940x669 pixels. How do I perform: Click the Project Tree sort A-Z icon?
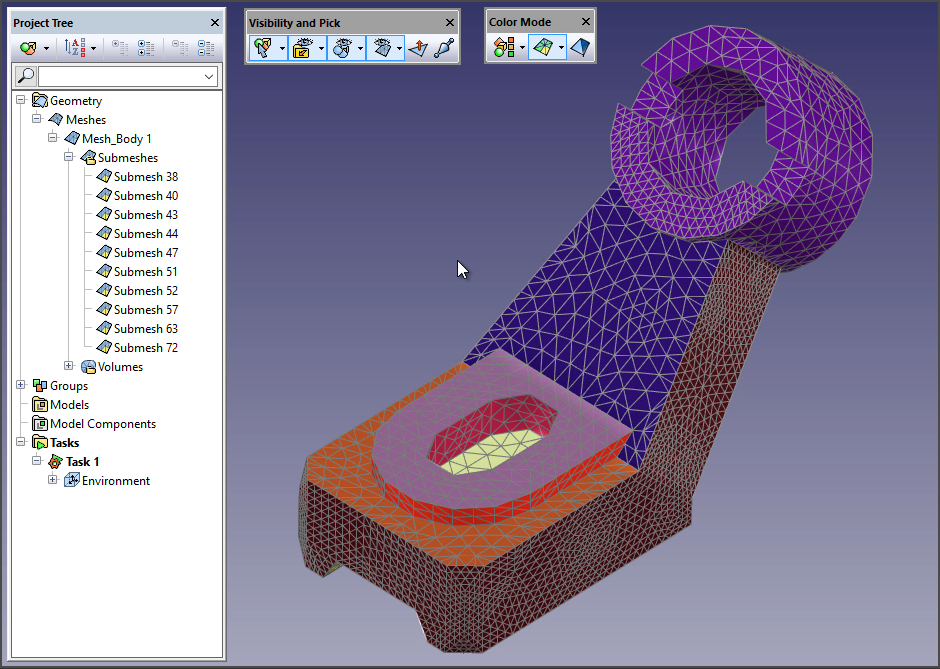point(75,48)
